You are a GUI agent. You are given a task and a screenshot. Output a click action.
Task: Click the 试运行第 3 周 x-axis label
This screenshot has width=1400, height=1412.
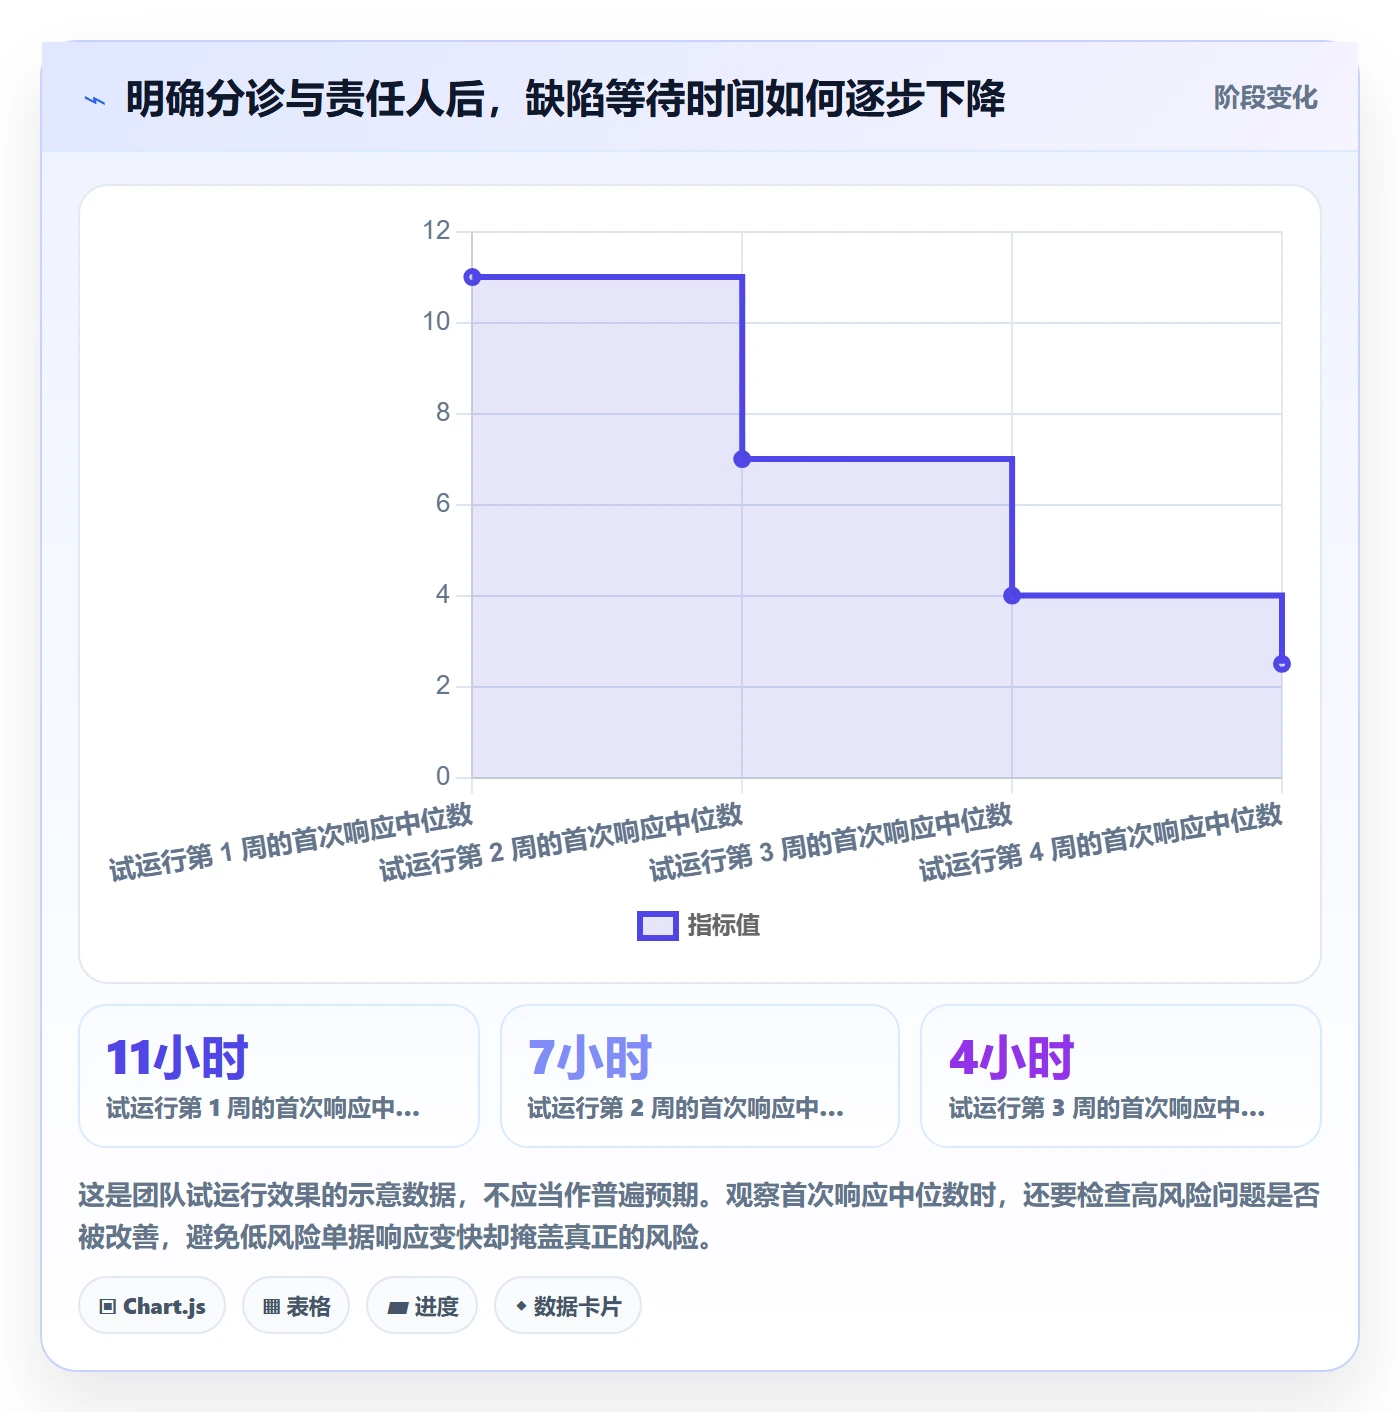(x=831, y=842)
